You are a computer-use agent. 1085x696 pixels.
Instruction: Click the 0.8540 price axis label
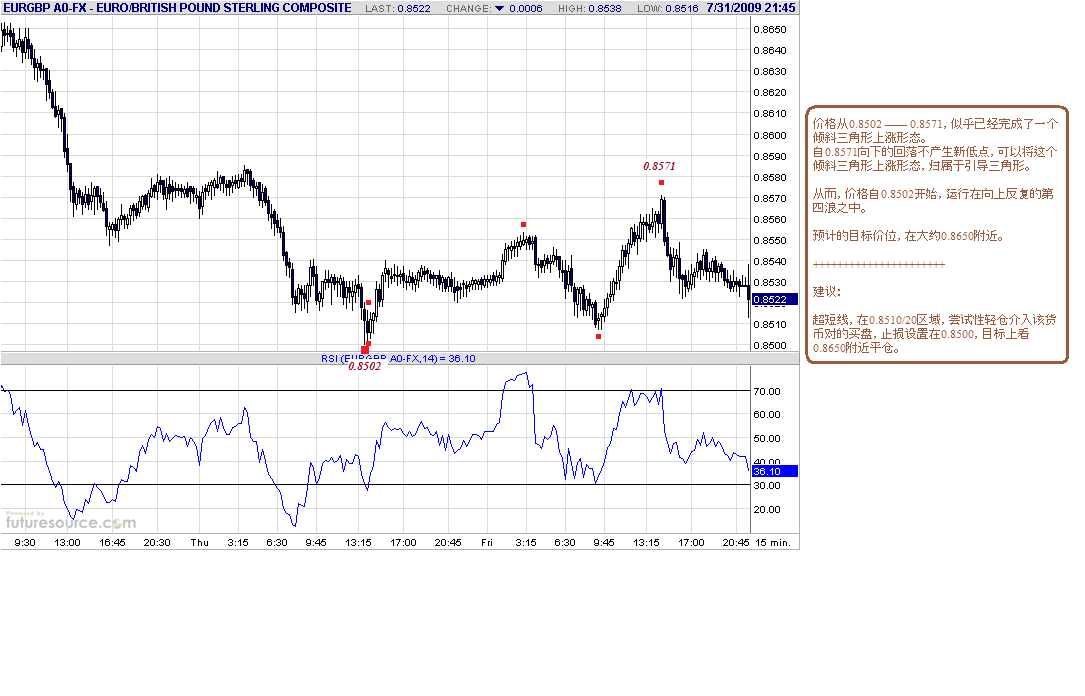tap(769, 262)
